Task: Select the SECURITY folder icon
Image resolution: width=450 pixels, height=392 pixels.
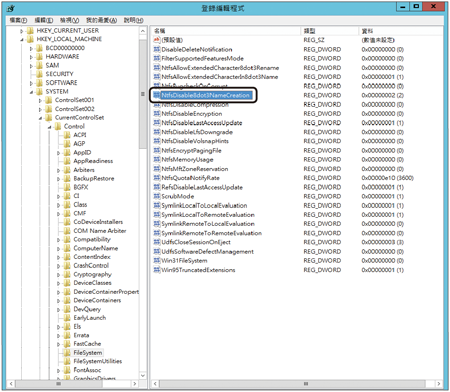Action: click(x=39, y=74)
